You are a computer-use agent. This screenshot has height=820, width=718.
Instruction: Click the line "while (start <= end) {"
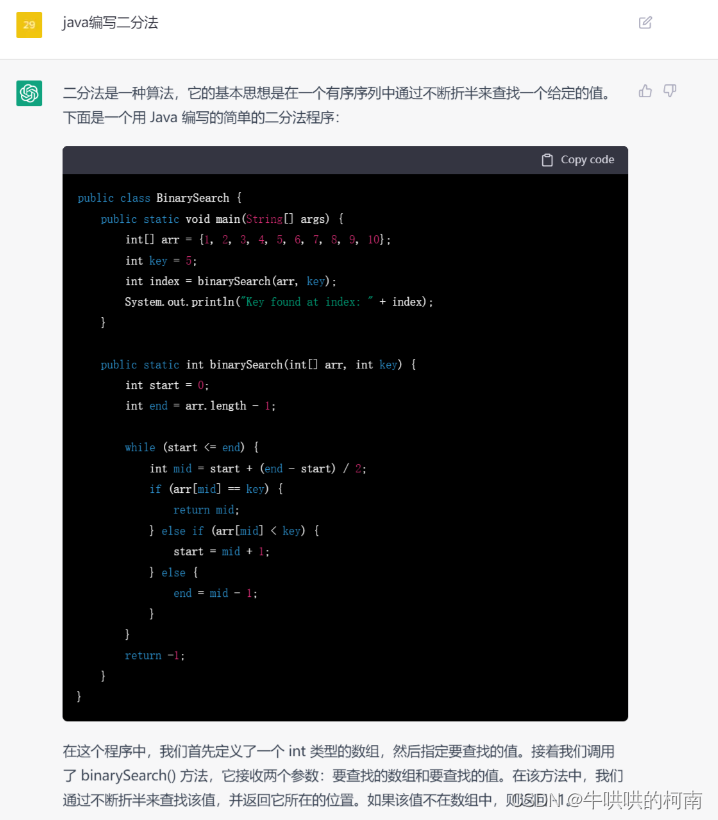pos(191,448)
